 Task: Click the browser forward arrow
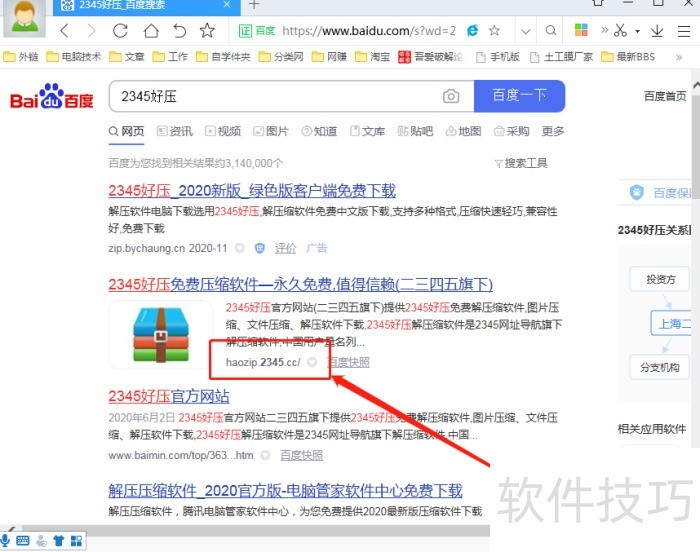(x=92, y=31)
